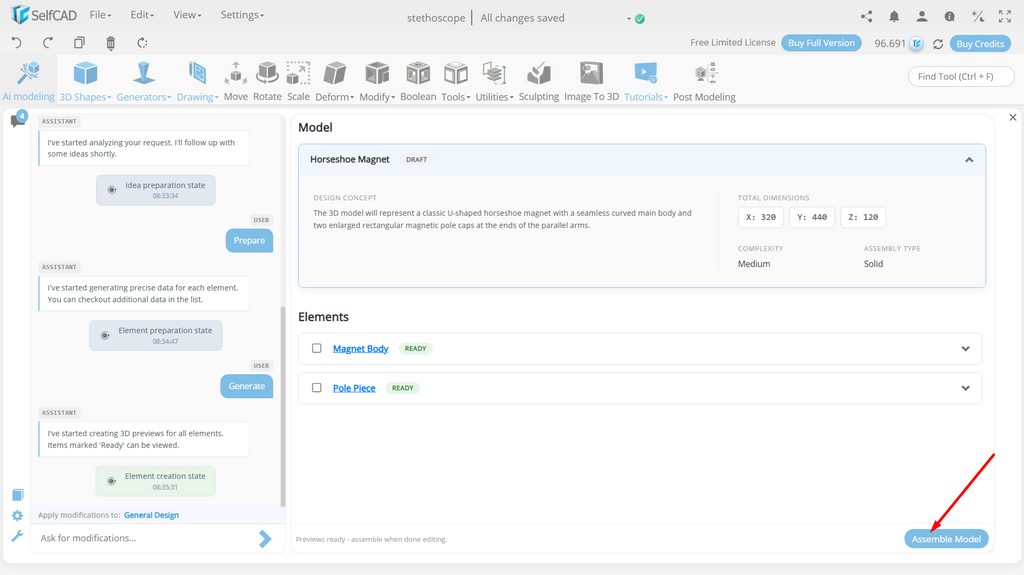This screenshot has width=1024, height=575.
Task: Open the View menu
Action: [x=187, y=14]
